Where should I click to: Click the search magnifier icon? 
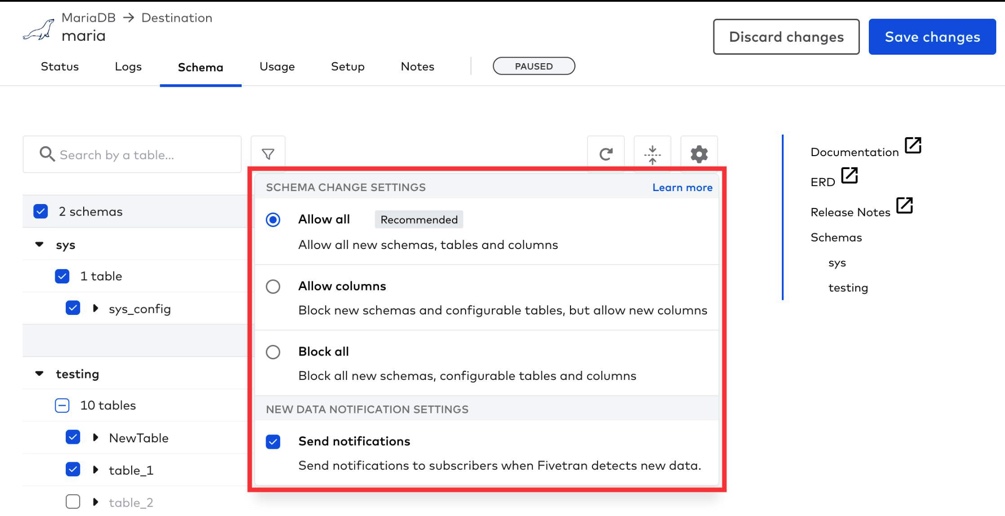(47, 154)
